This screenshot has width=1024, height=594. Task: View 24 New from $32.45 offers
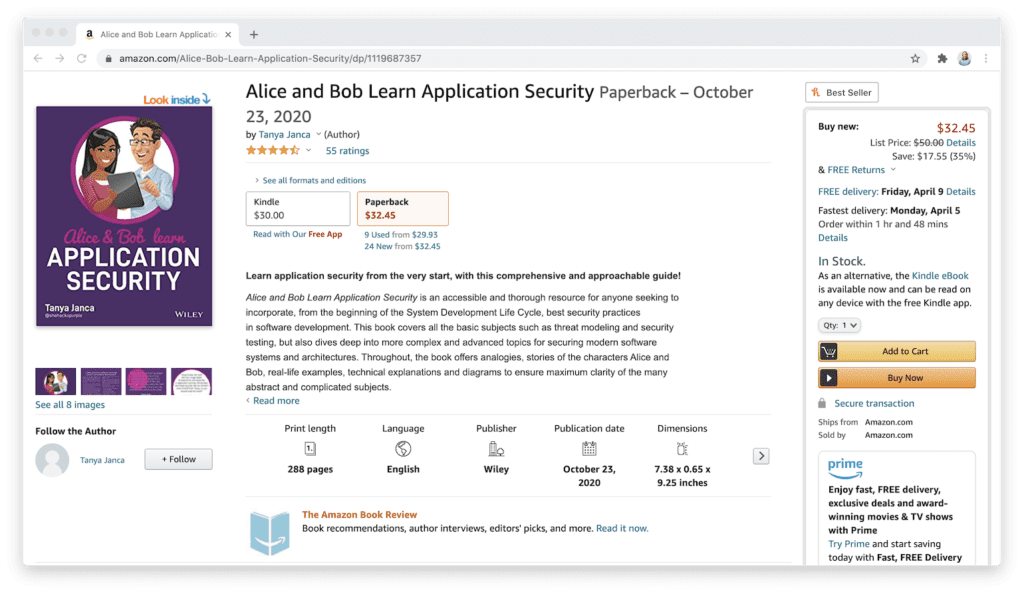pyautogui.click(x=402, y=247)
